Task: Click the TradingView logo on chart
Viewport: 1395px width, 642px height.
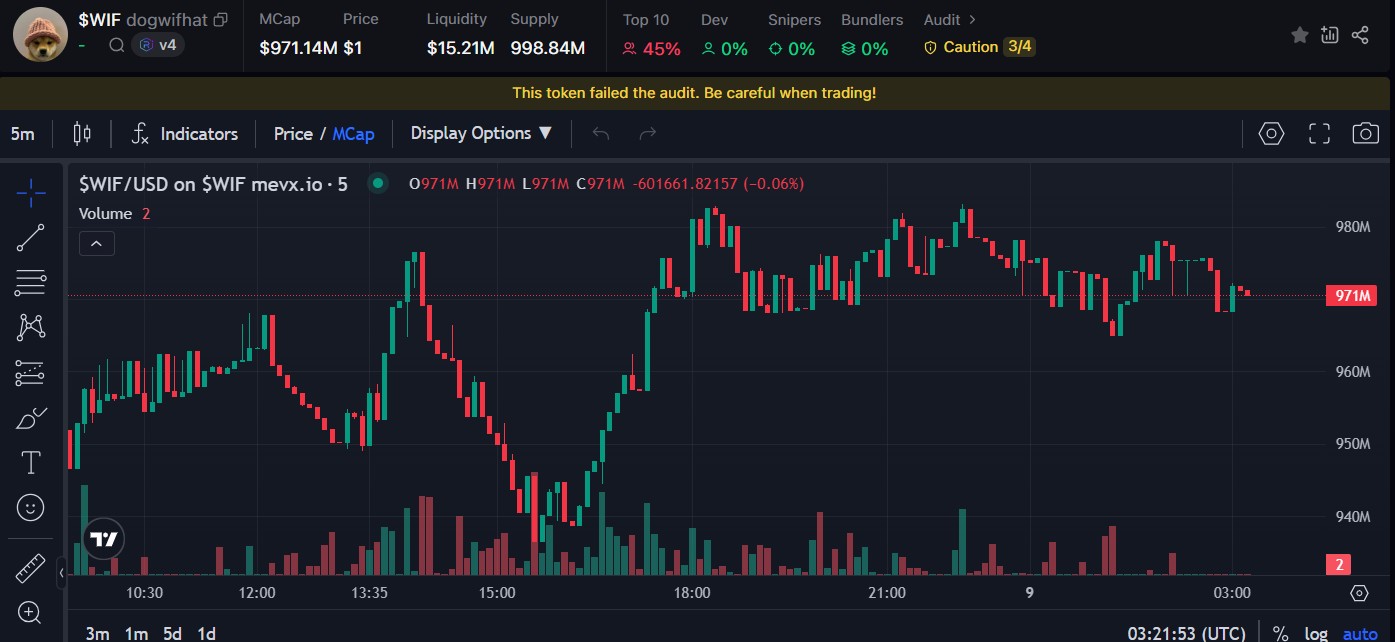Action: [x=104, y=539]
